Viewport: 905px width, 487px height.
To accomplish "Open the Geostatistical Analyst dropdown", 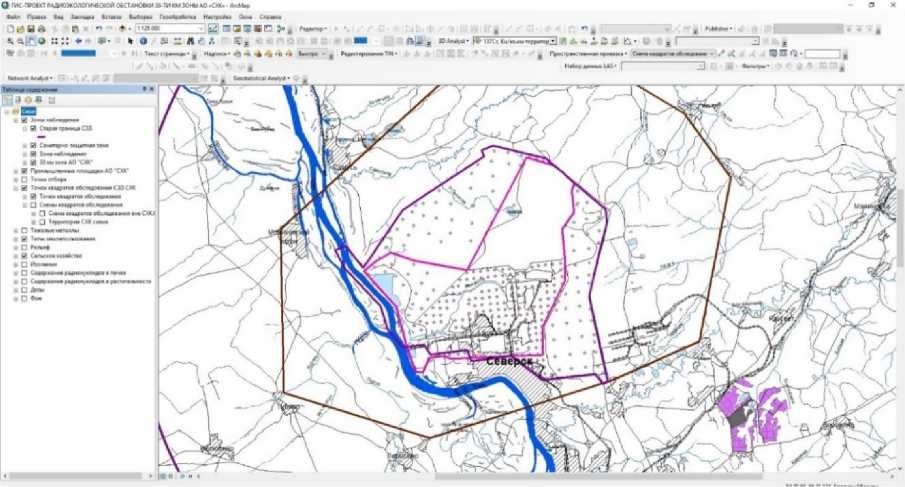I will 261,78.
